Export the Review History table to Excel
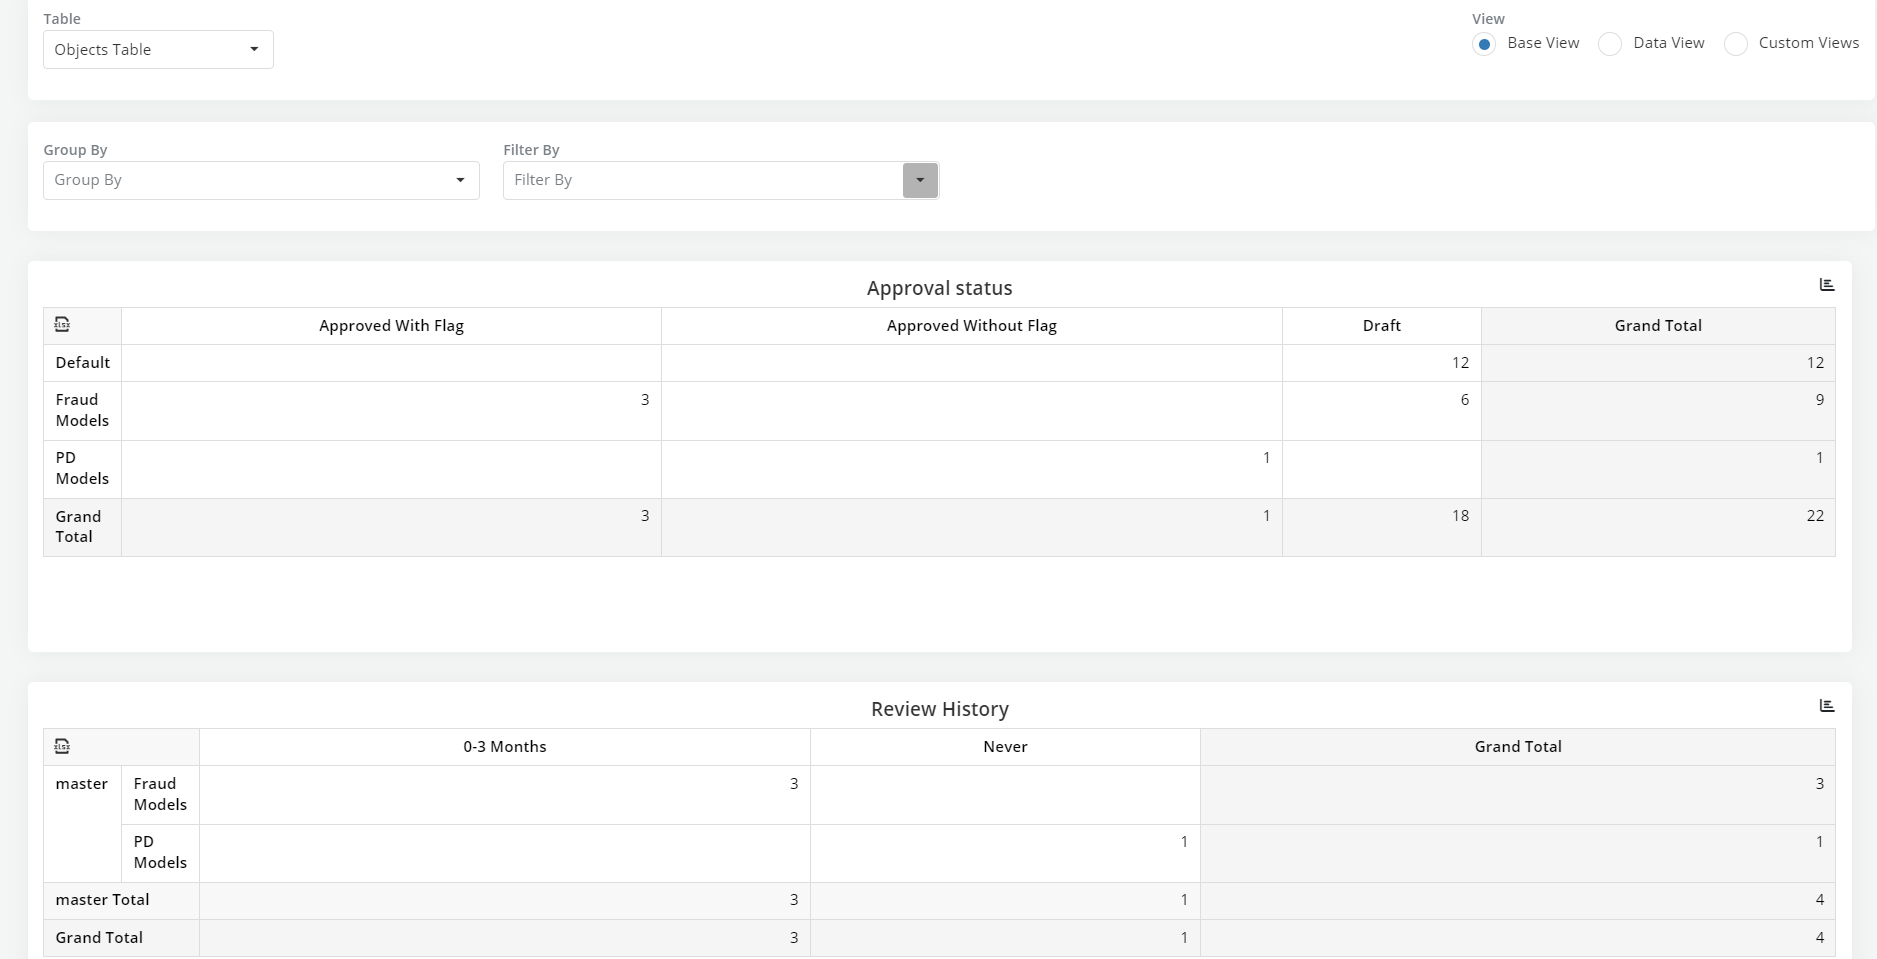Viewport: 1877px width, 959px height. point(62,746)
